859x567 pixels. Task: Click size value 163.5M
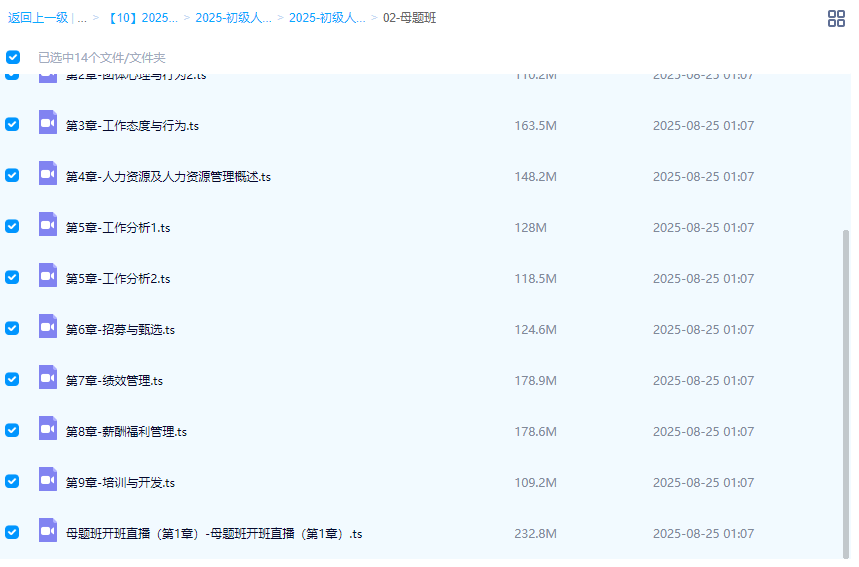point(535,125)
